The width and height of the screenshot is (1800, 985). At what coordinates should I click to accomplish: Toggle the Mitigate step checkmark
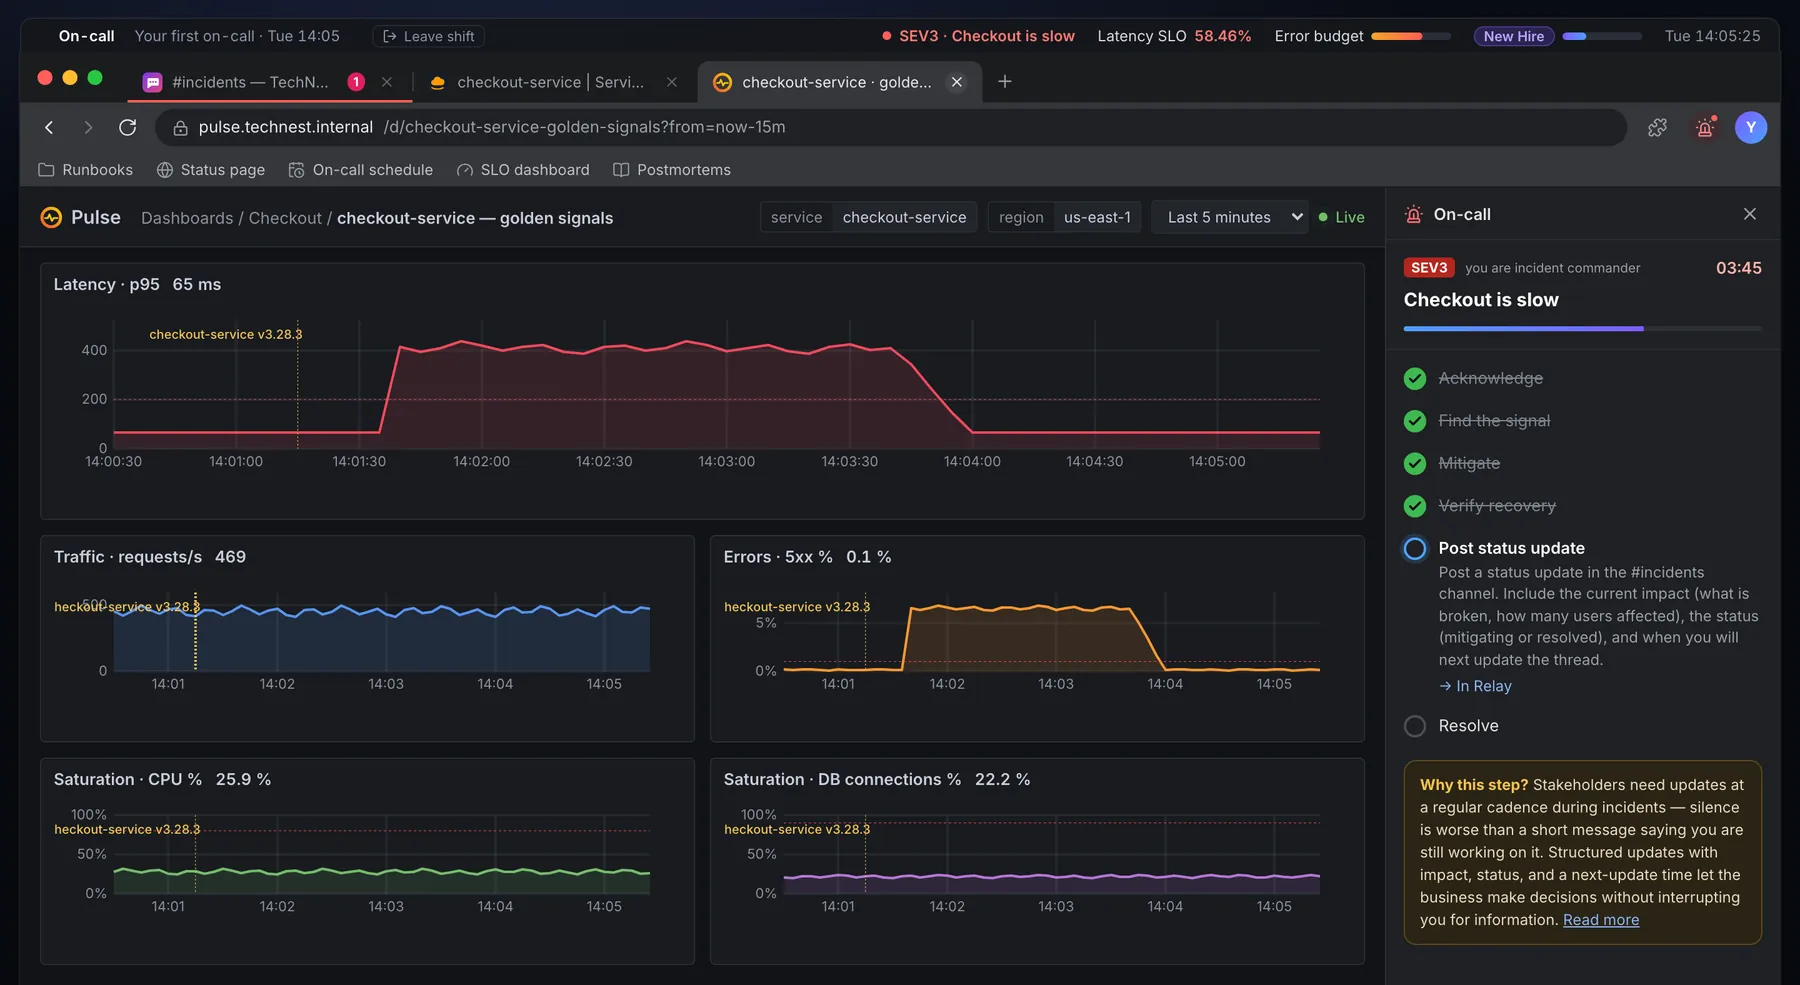[x=1415, y=463]
